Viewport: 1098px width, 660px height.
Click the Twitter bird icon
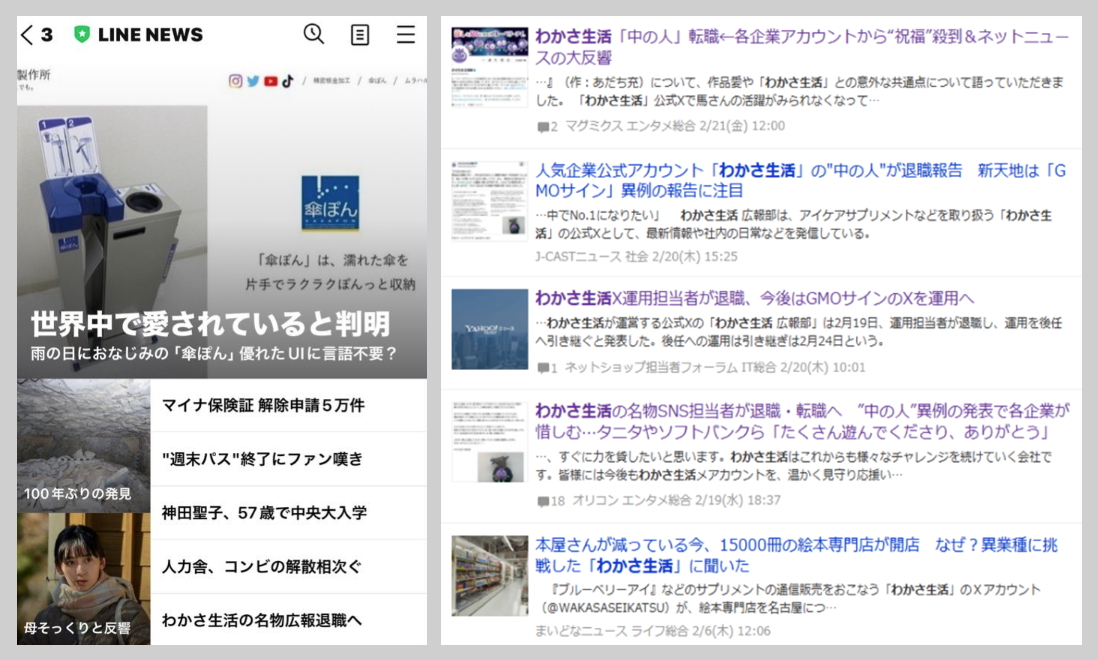coord(253,82)
